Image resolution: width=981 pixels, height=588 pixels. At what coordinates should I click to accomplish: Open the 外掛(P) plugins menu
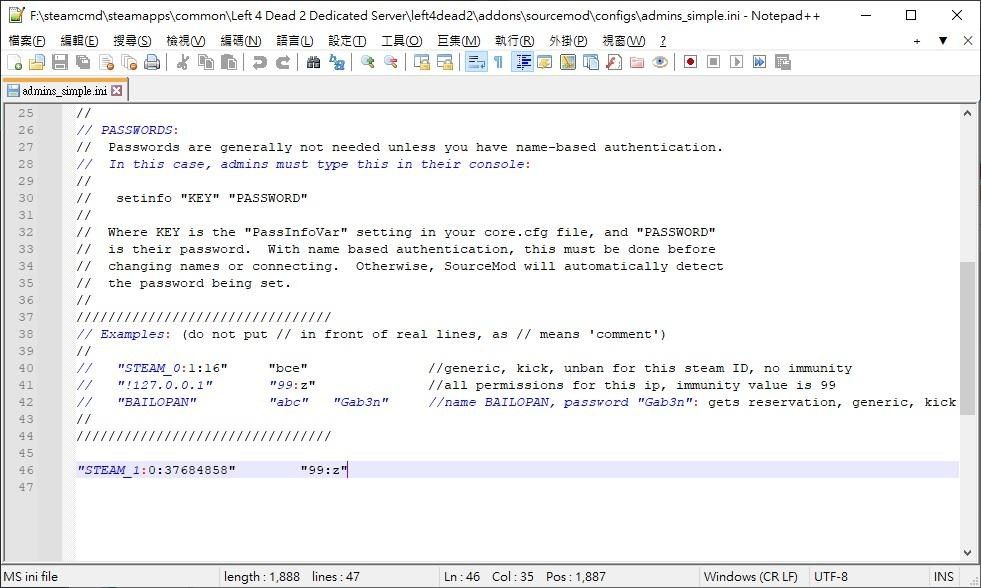567,41
